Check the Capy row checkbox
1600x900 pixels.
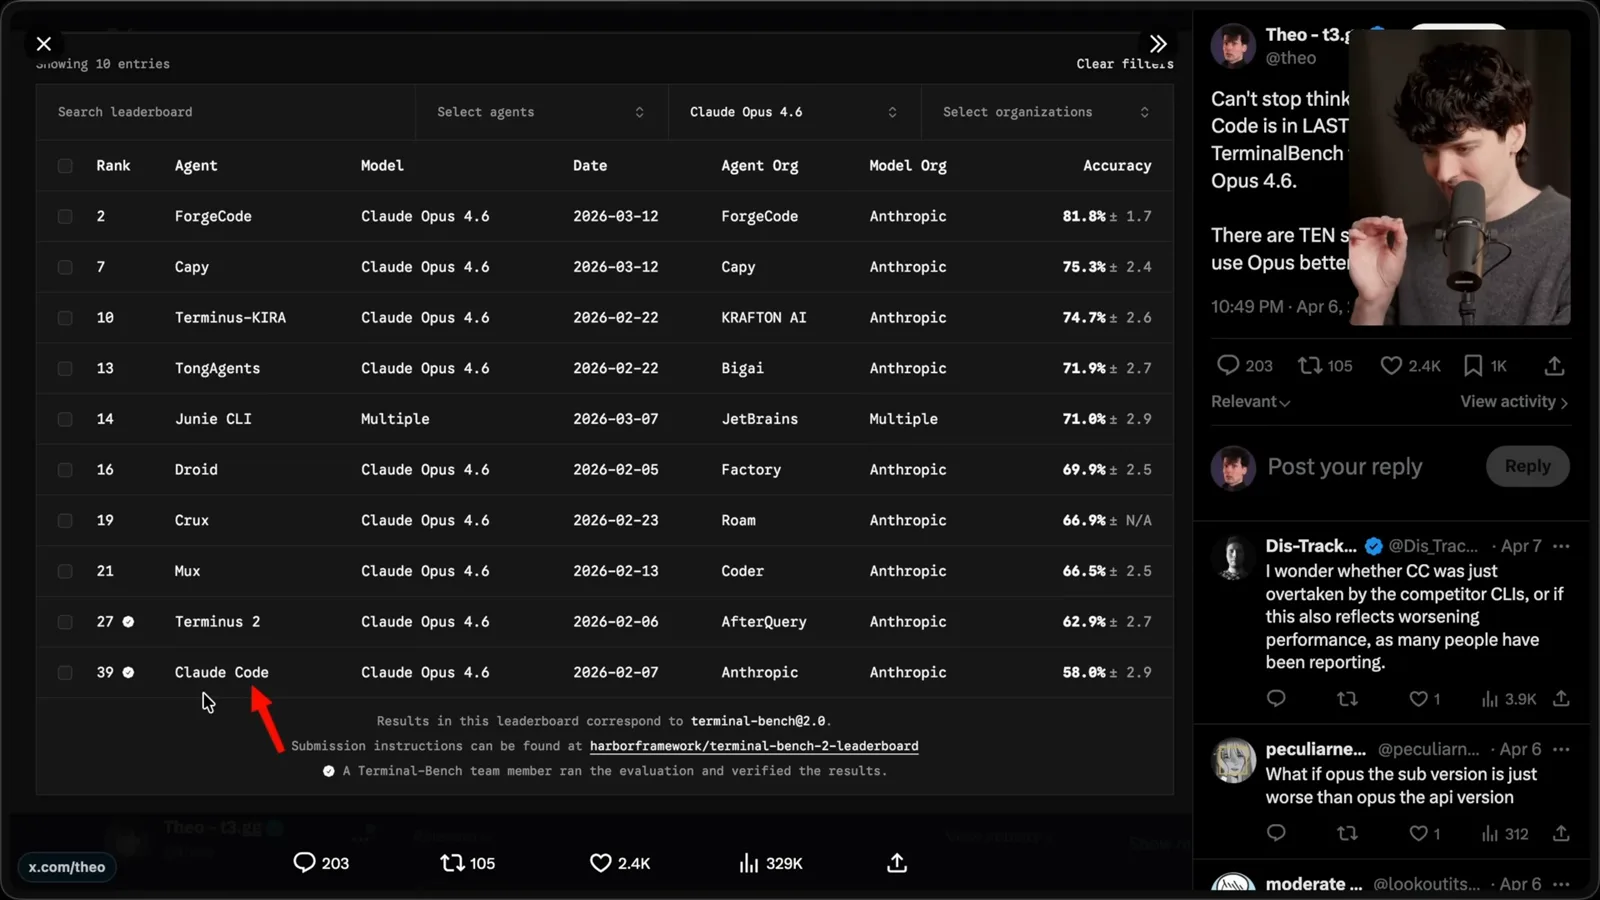(x=65, y=267)
